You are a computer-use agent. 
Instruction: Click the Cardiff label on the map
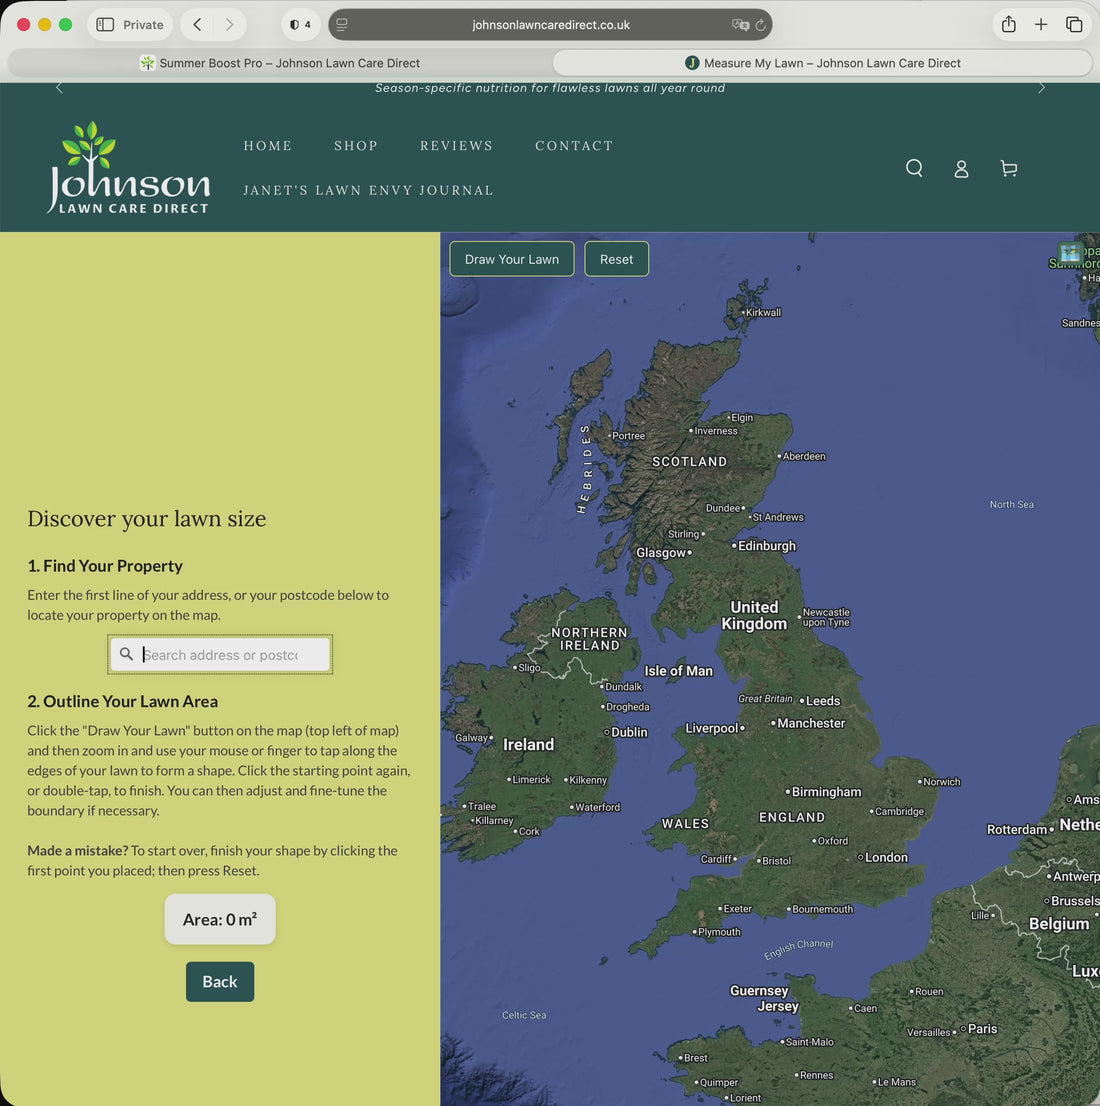[x=715, y=859]
